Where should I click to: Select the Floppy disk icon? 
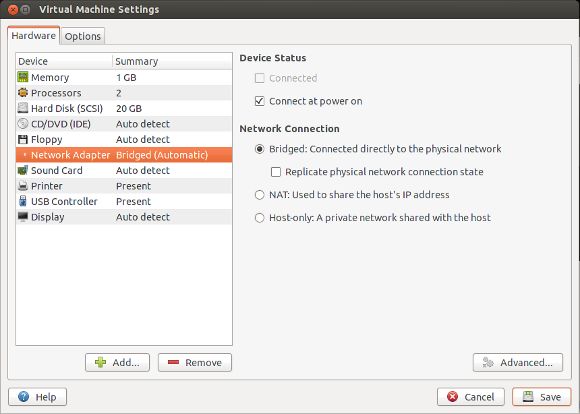coord(23,139)
